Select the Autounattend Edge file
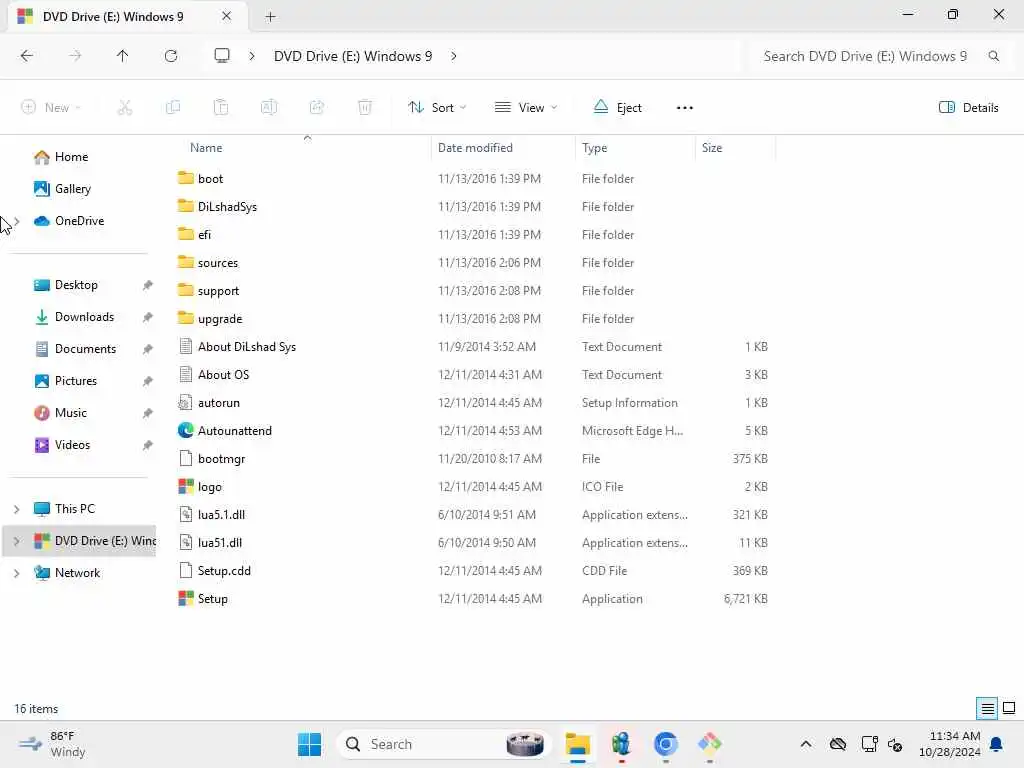The width and height of the screenshot is (1024, 768). click(225, 431)
